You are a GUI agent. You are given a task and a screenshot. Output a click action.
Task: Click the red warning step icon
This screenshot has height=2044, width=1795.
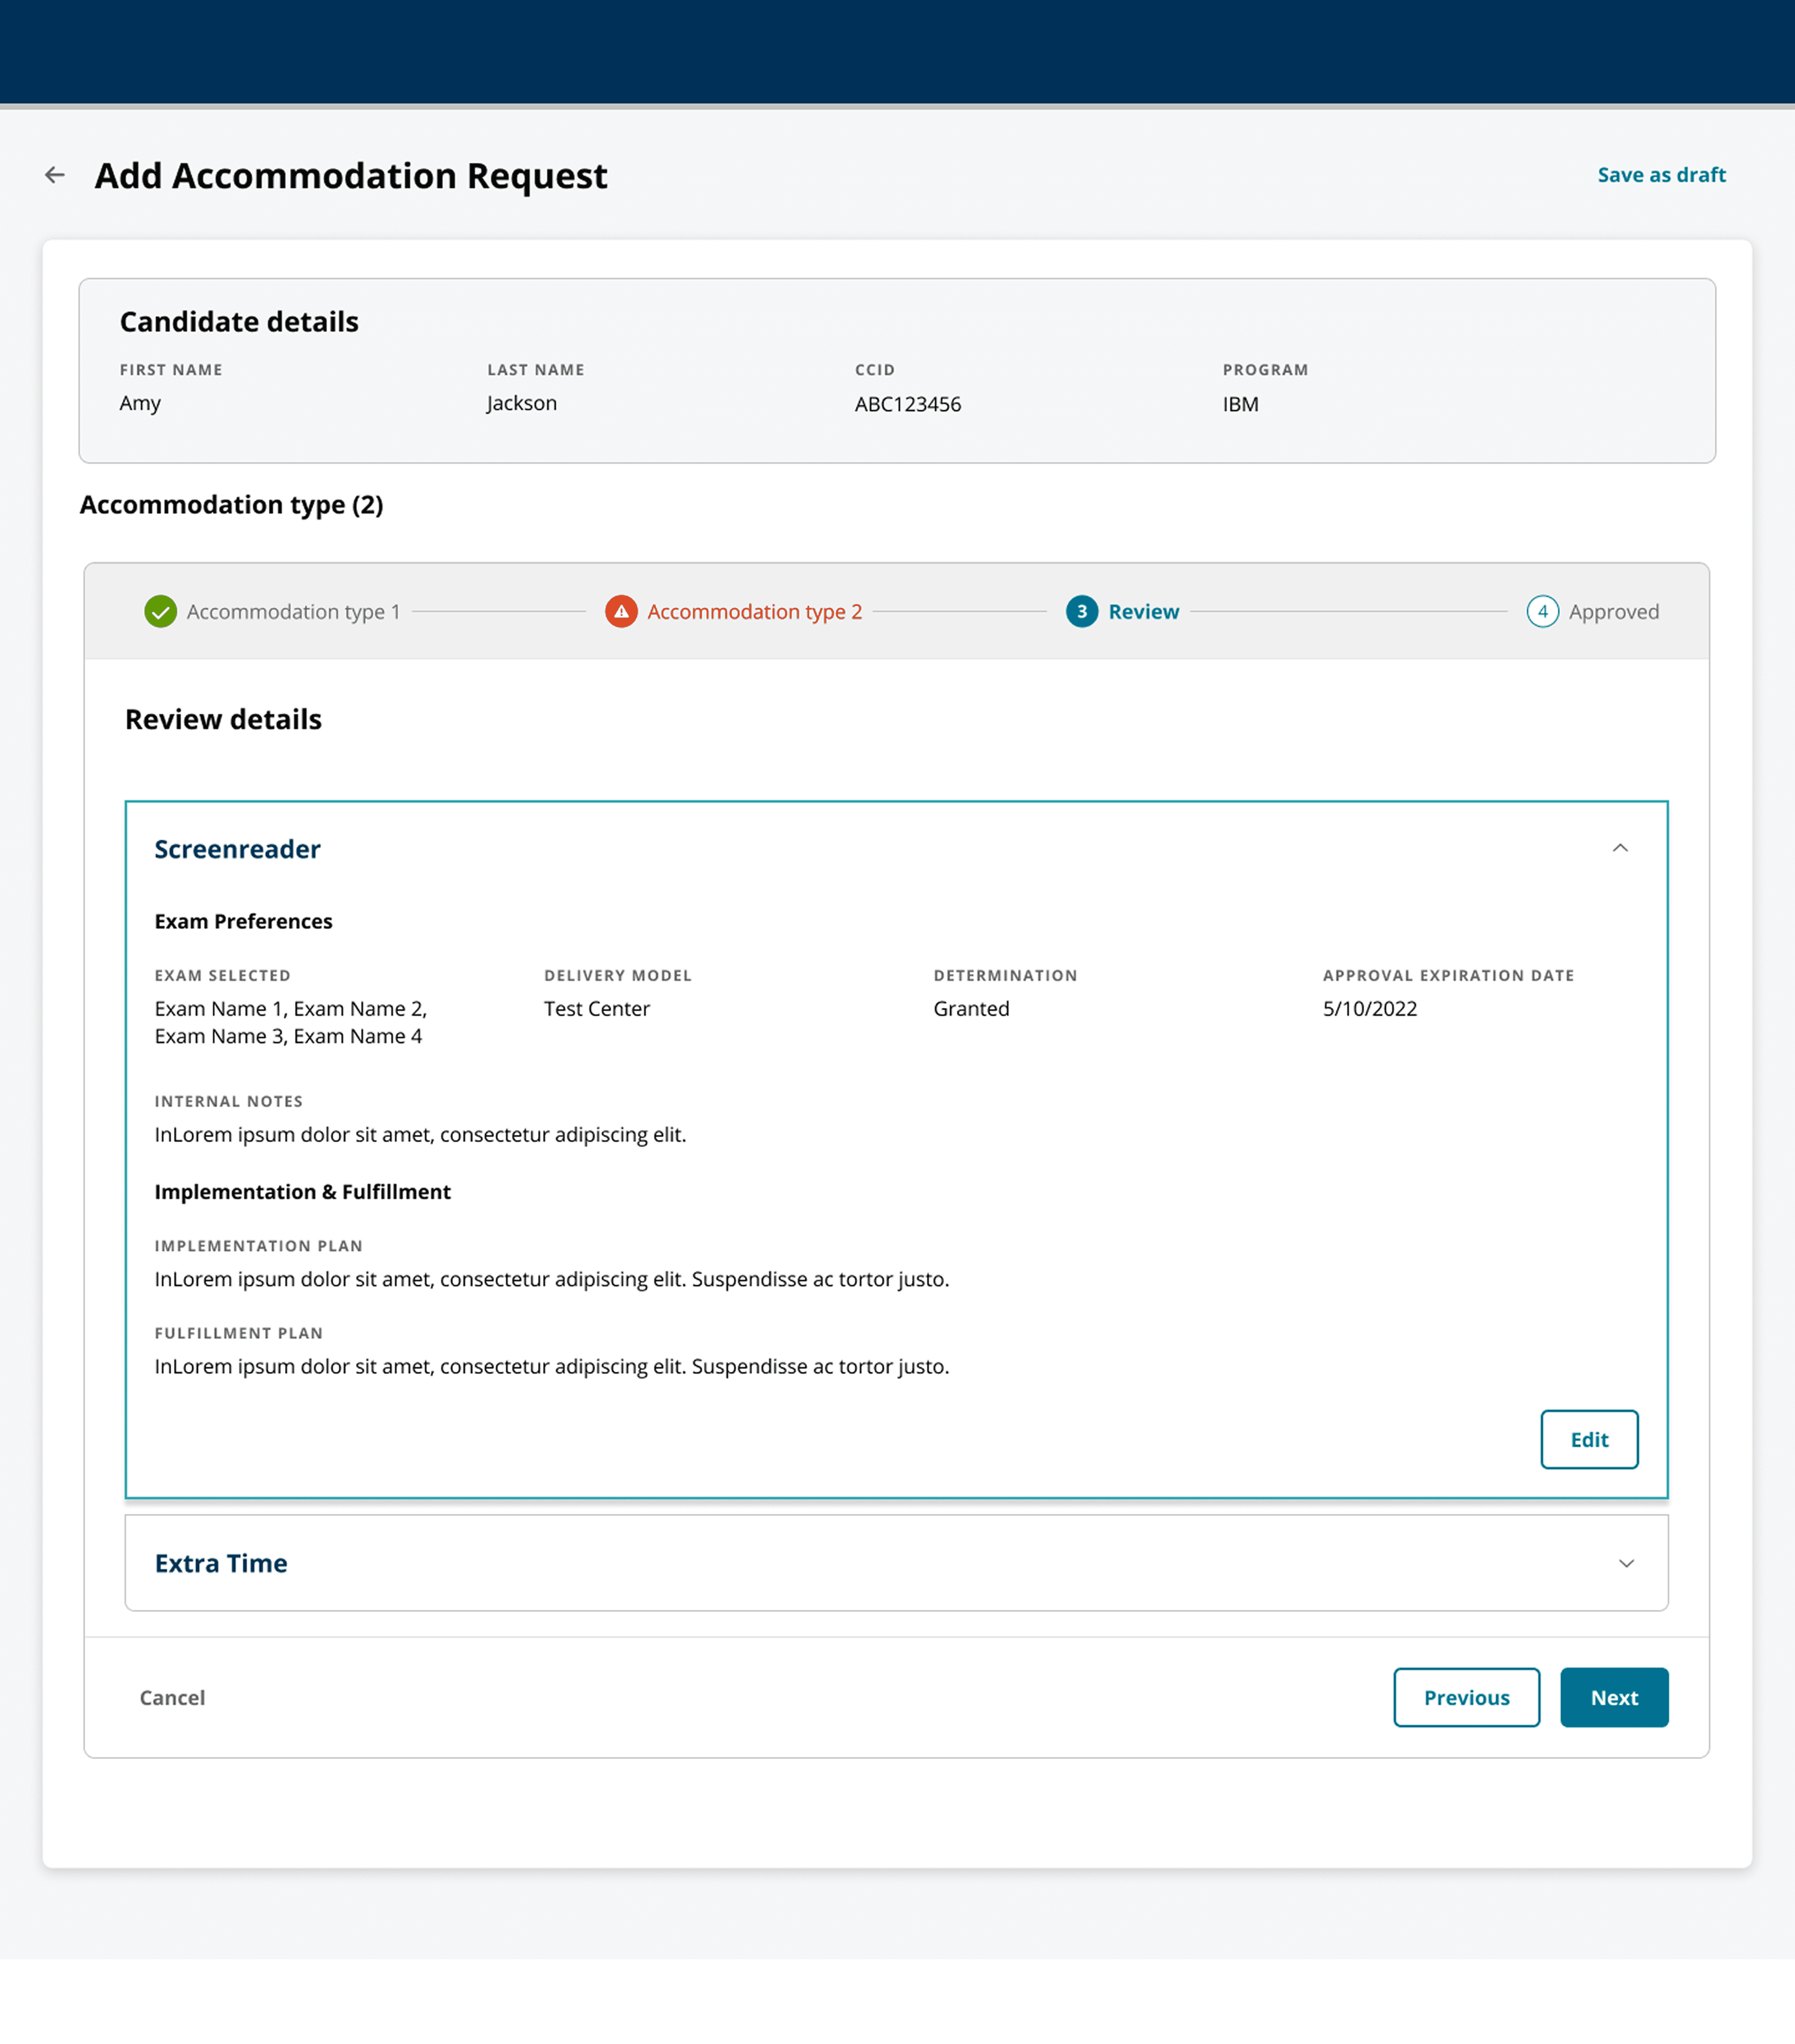[x=621, y=611]
